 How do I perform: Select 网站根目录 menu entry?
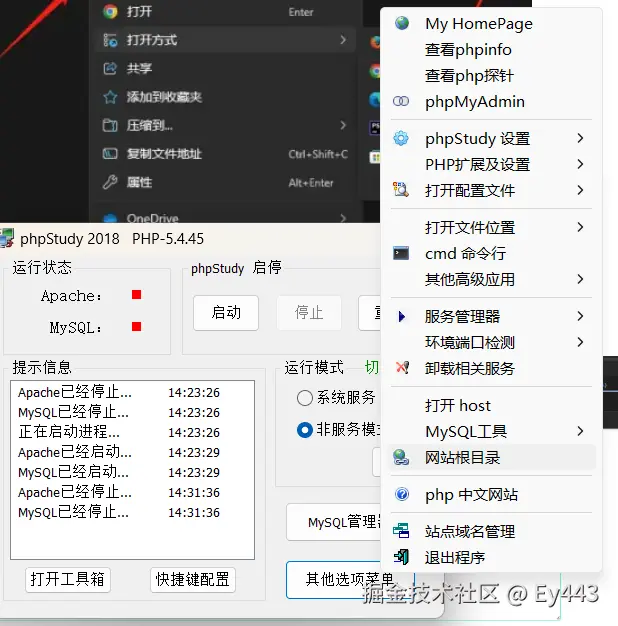tap(491, 458)
